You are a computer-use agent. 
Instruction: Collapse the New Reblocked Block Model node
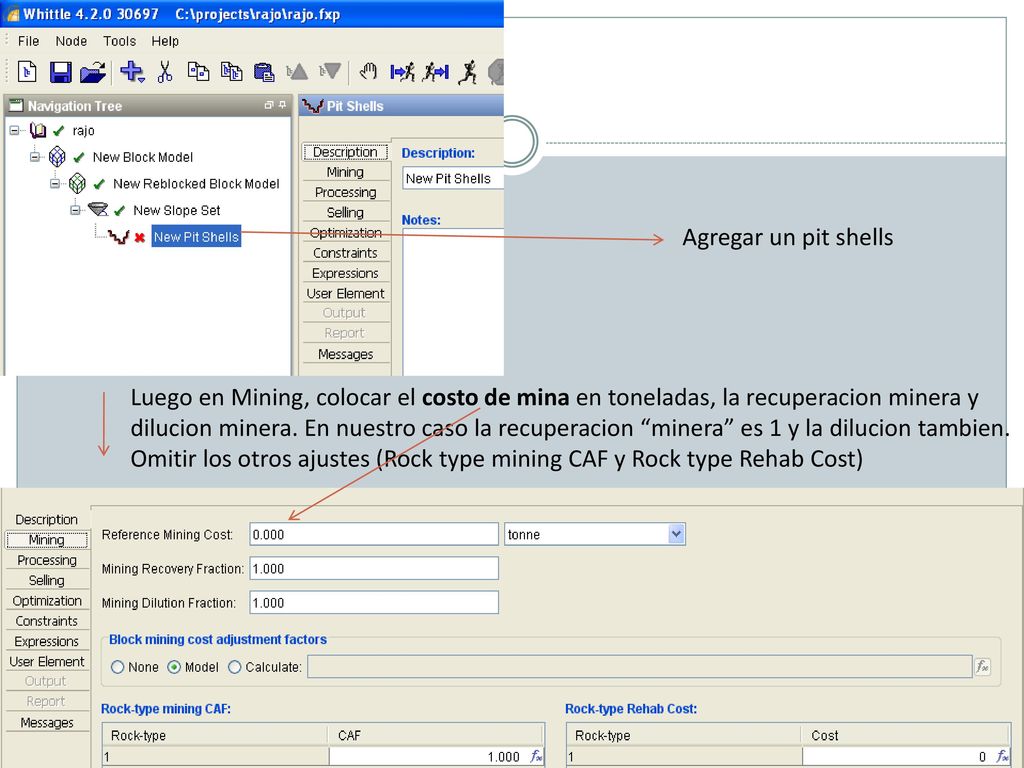pyautogui.click(x=55, y=184)
